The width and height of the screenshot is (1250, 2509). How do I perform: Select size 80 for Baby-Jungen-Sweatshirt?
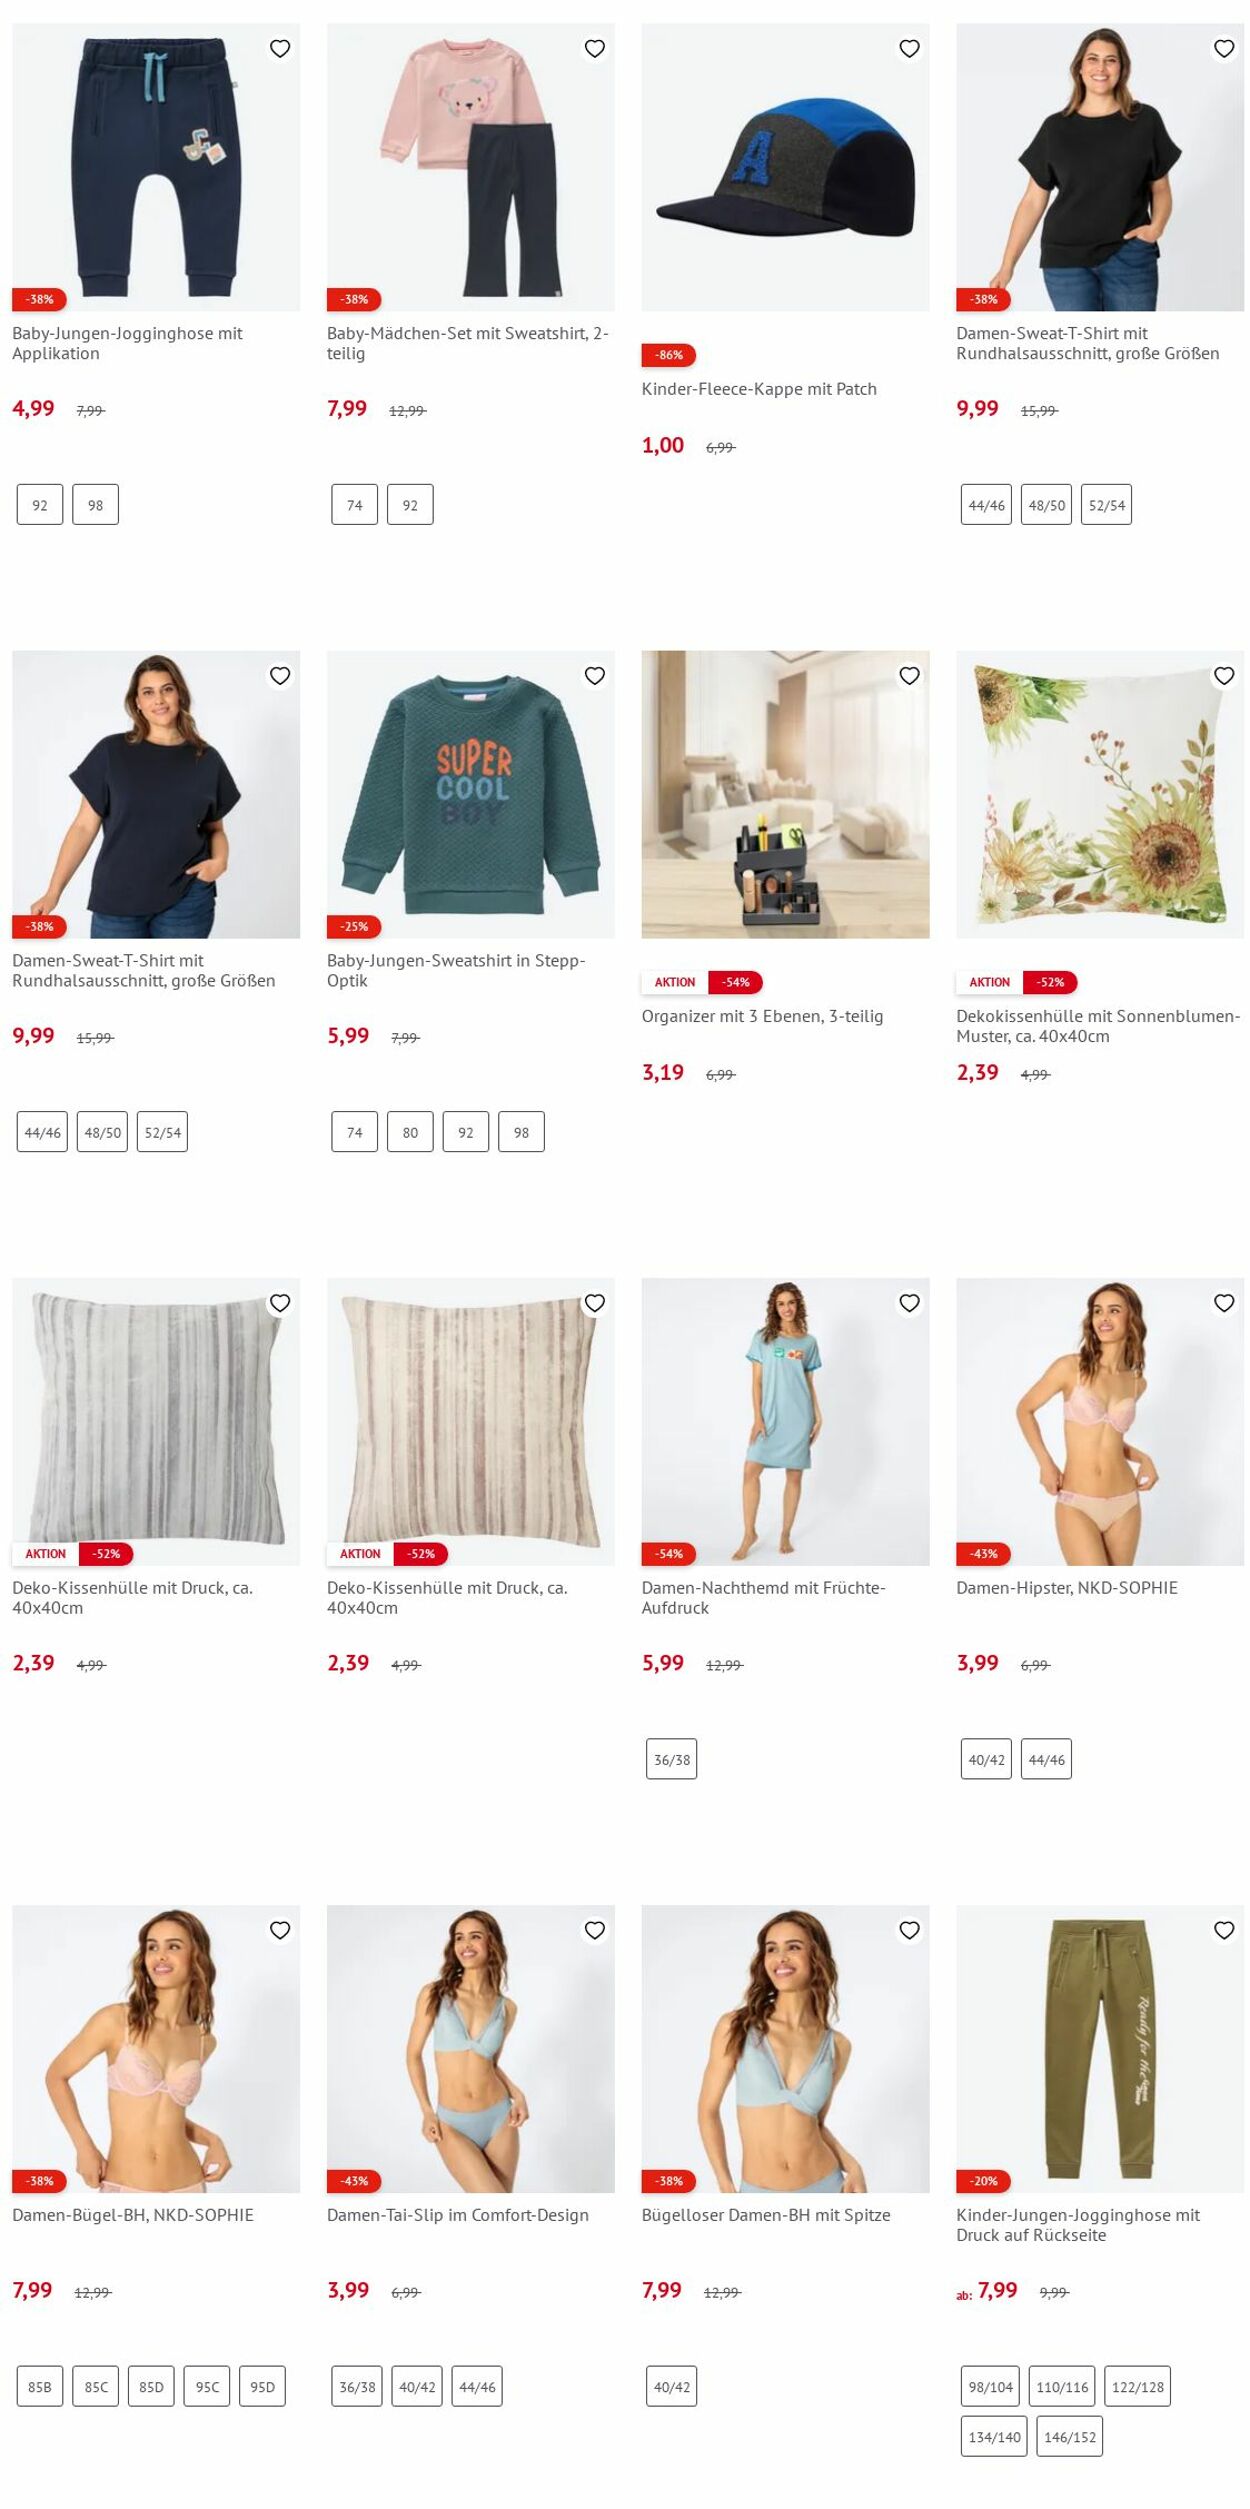[410, 1132]
